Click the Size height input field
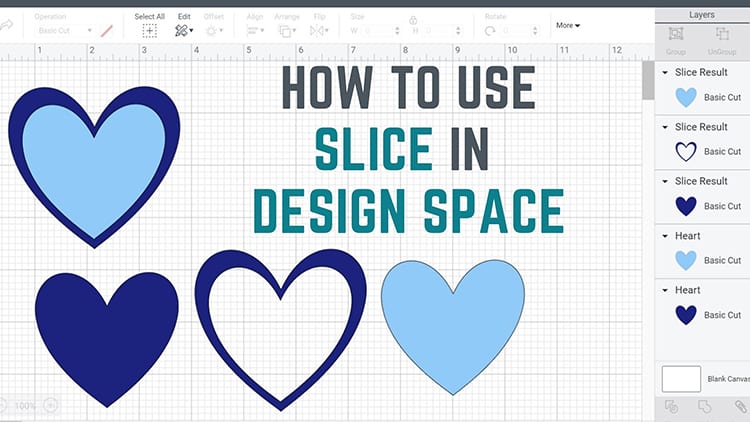The height and width of the screenshot is (422, 750). (x=438, y=31)
